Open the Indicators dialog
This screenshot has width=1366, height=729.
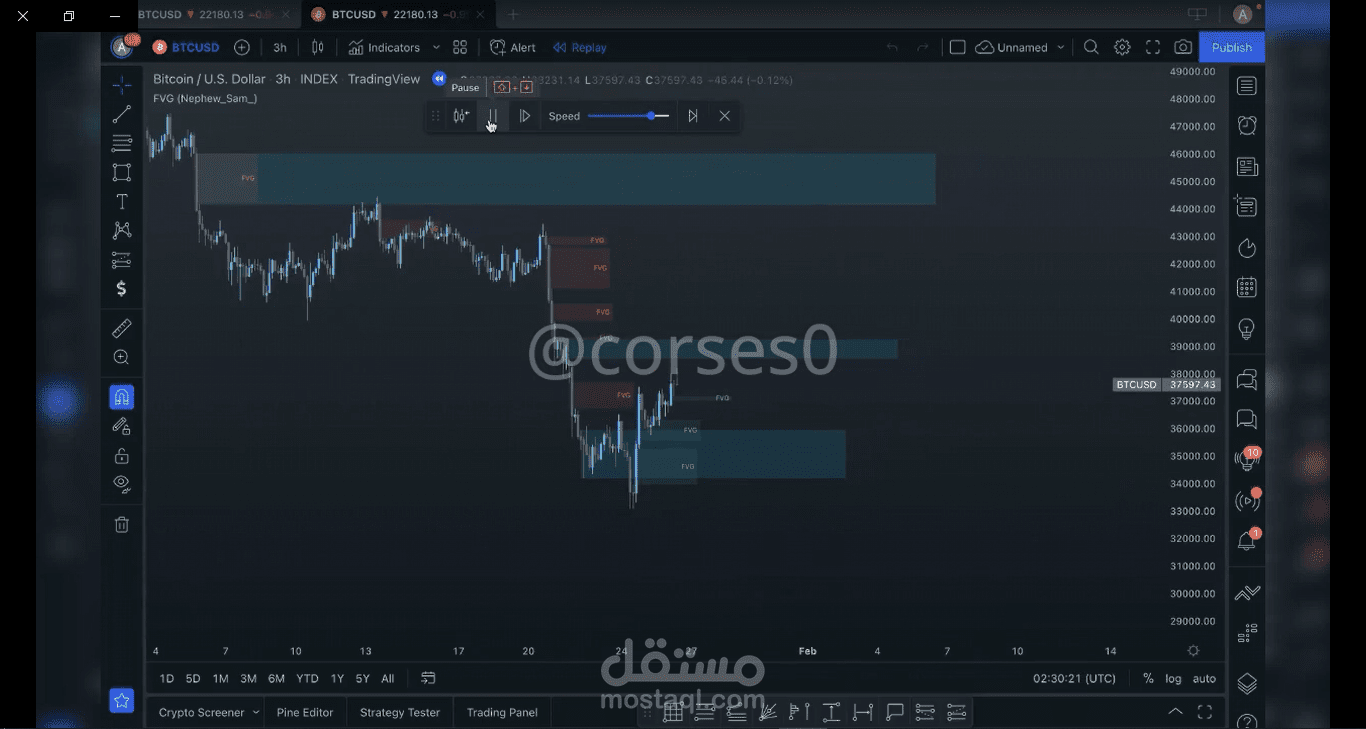tap(385, 47)
